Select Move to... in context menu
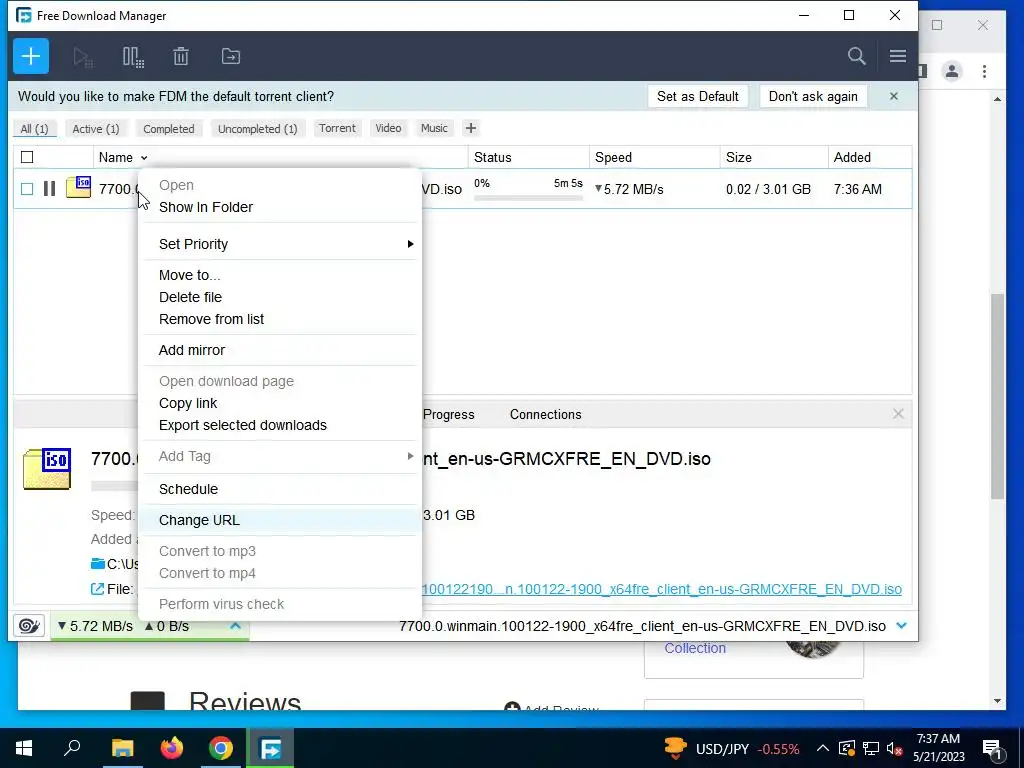Image resolution: width=1024 pixels, height=768 pixels. point(280,275)
